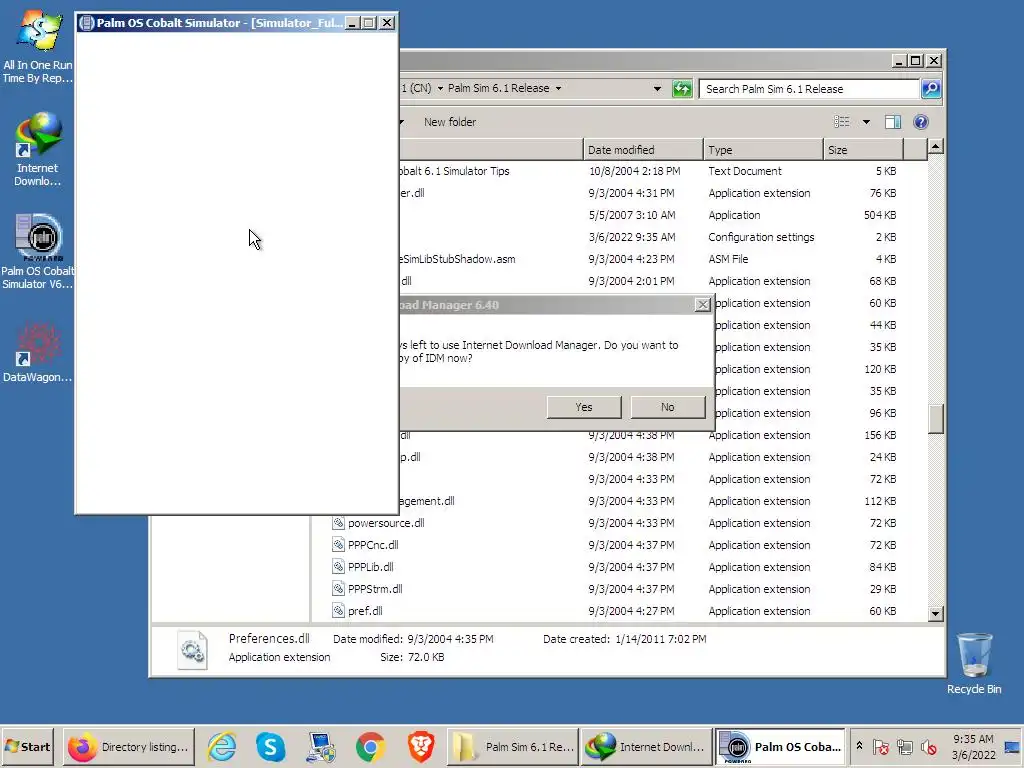Click the file list scrollbar thumb
Image resolution: width=1024 pixels, height=768 pixels.
(935, 419)
